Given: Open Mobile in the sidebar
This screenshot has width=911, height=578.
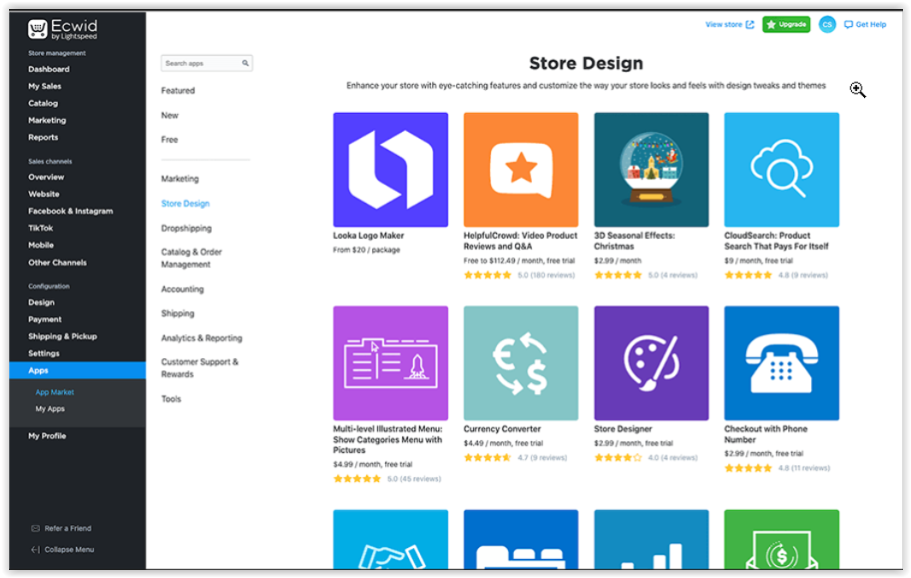Looking at the screenshot, I should click(x=41, y=245).
